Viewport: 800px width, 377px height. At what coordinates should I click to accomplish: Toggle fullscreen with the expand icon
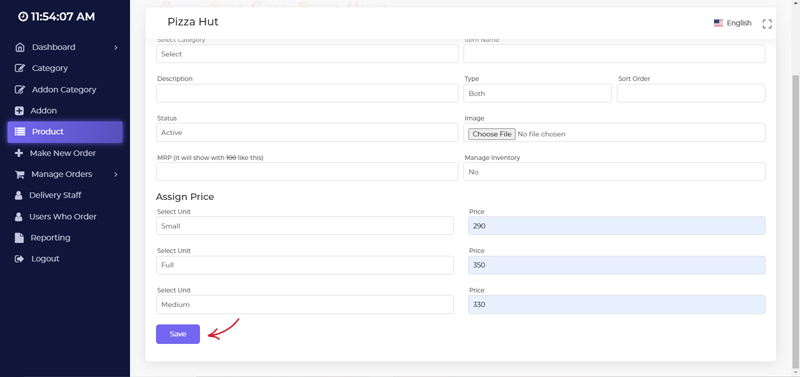pos(767,23)
